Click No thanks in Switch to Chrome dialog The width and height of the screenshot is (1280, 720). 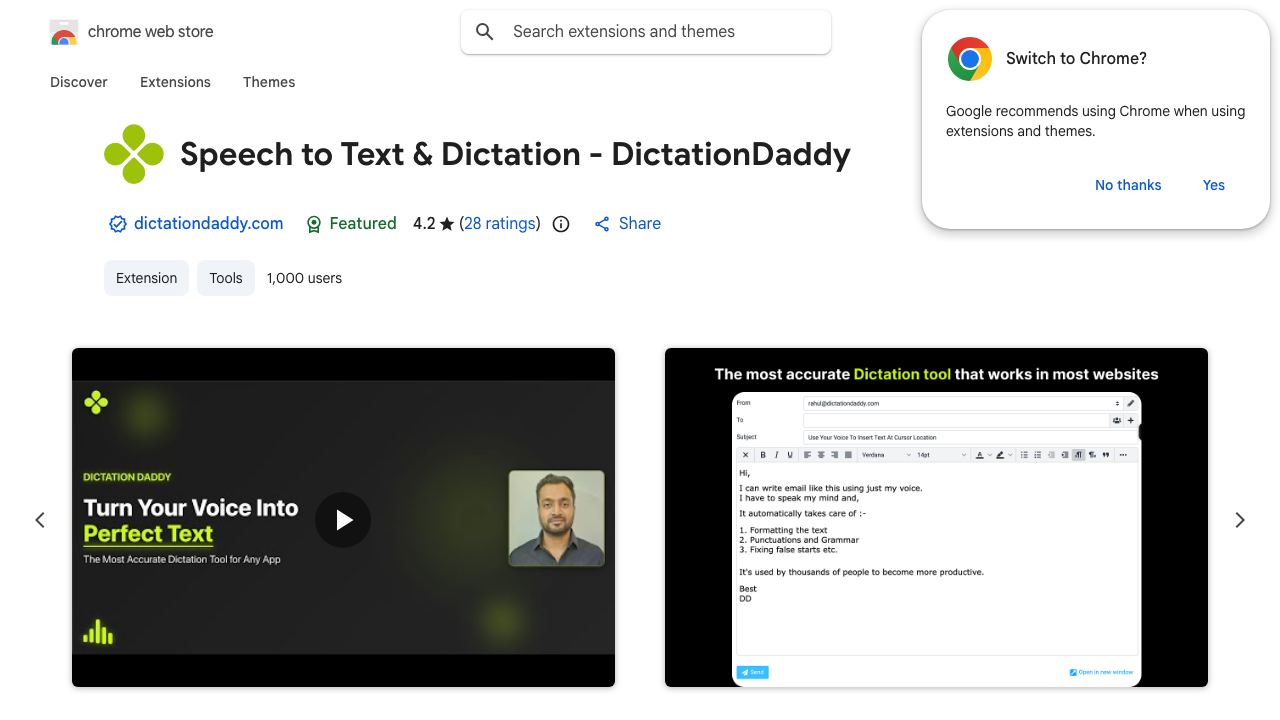[x=1128, y=185]
